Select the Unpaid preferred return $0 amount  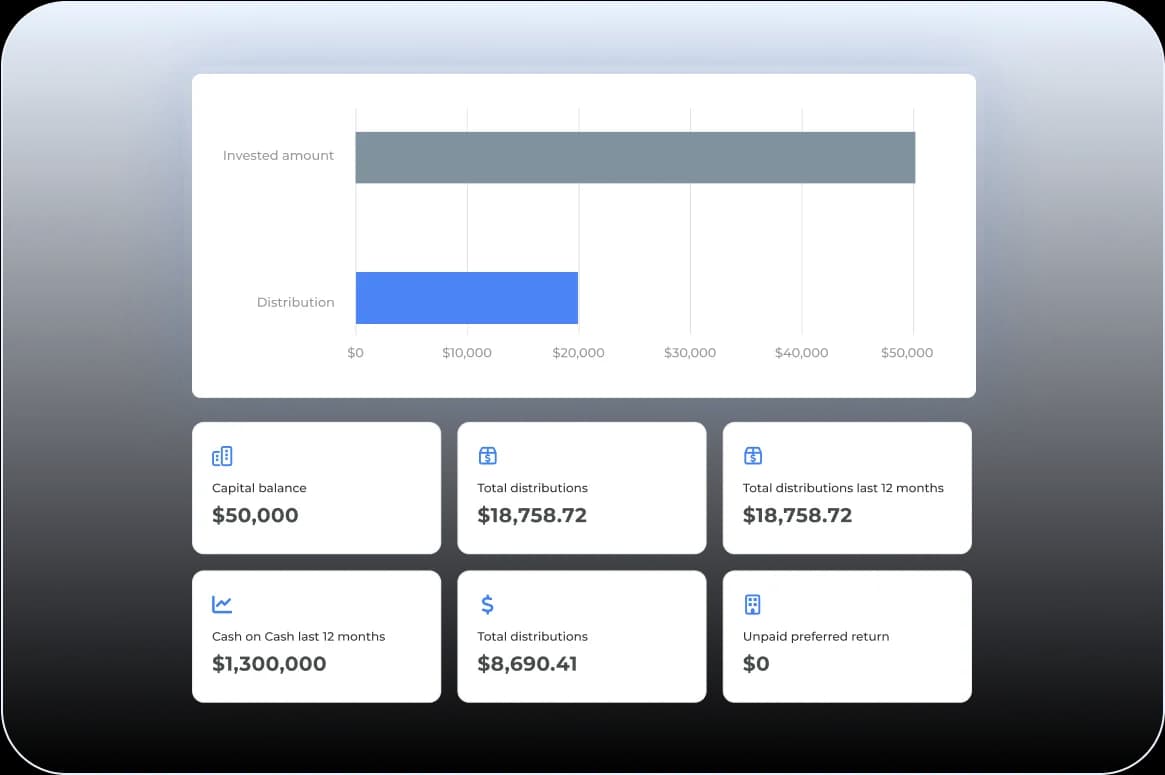click(756, 663)
